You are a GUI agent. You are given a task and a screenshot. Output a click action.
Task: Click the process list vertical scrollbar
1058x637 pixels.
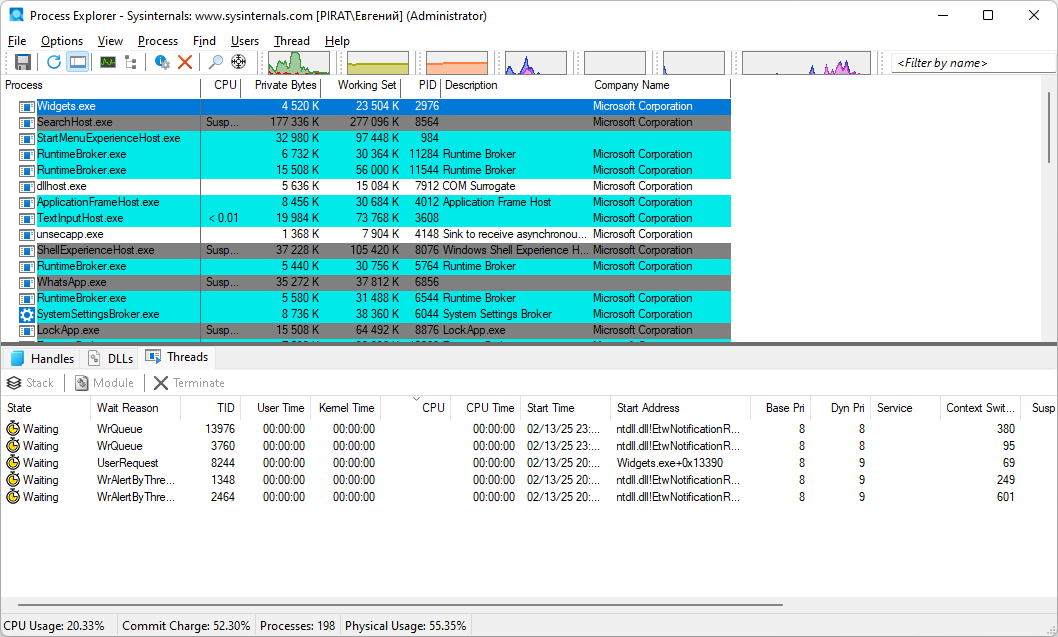(1049, 127)
